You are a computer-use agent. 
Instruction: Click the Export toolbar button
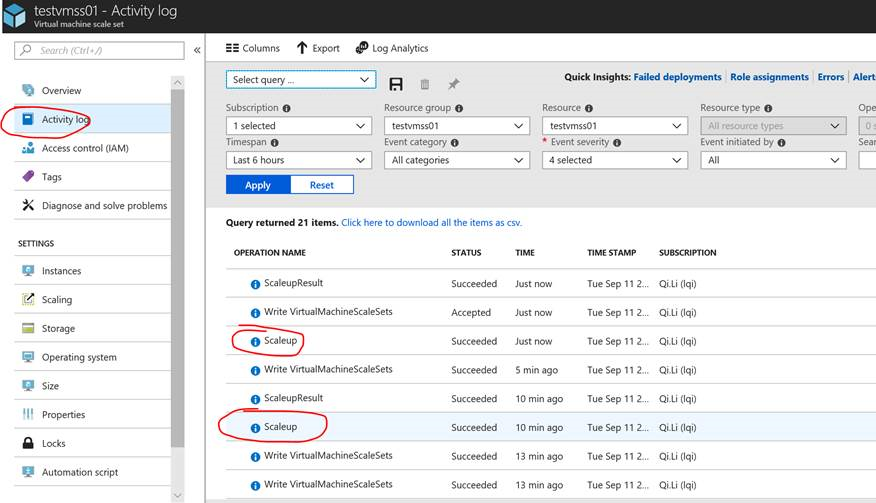pyautogui.click(x=318, y=48)
